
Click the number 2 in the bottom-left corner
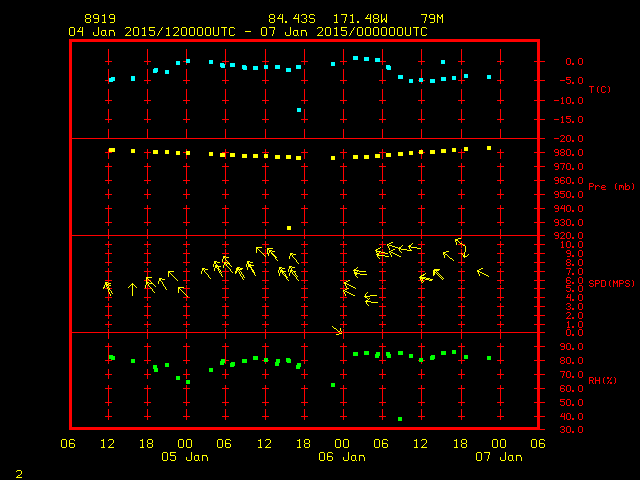[18, 472]
